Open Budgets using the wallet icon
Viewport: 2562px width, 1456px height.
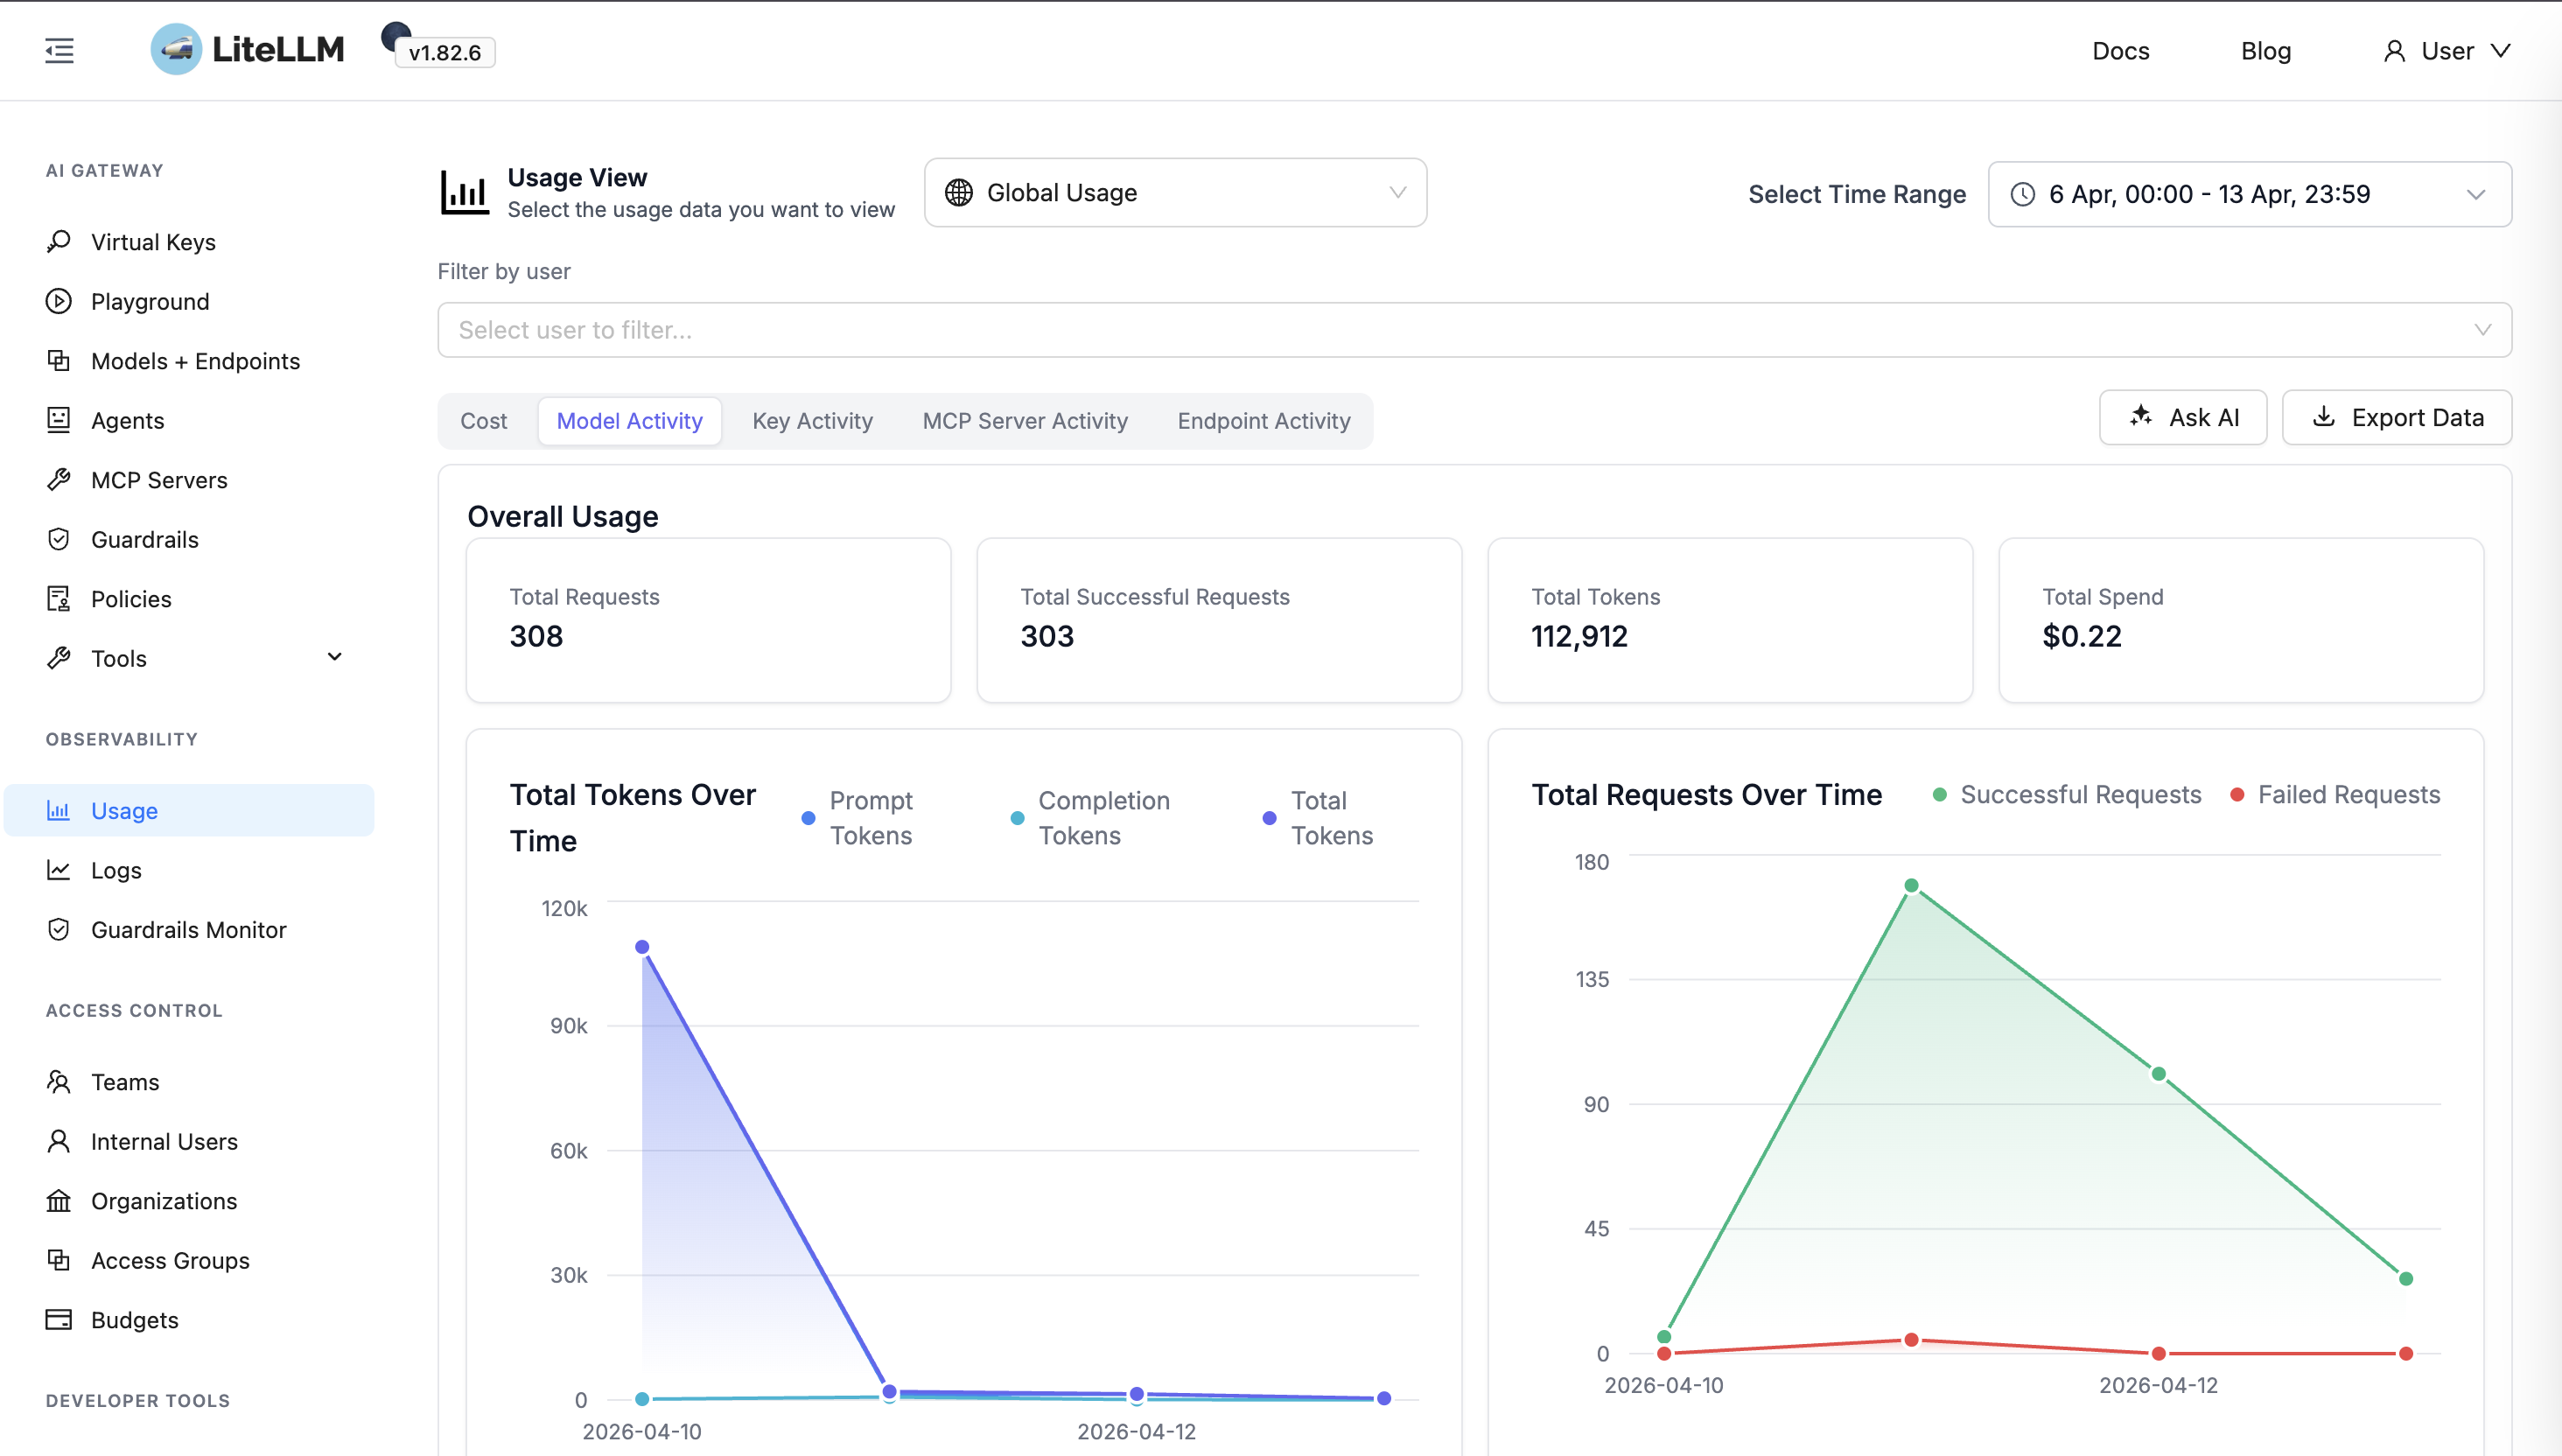[59, 1319]
